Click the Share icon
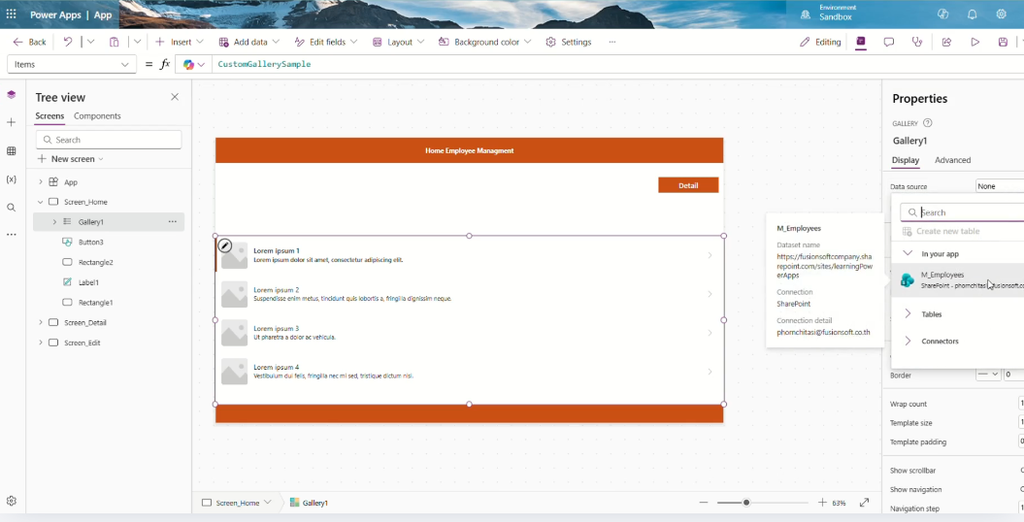1024x522 pixels. point(946,42)
